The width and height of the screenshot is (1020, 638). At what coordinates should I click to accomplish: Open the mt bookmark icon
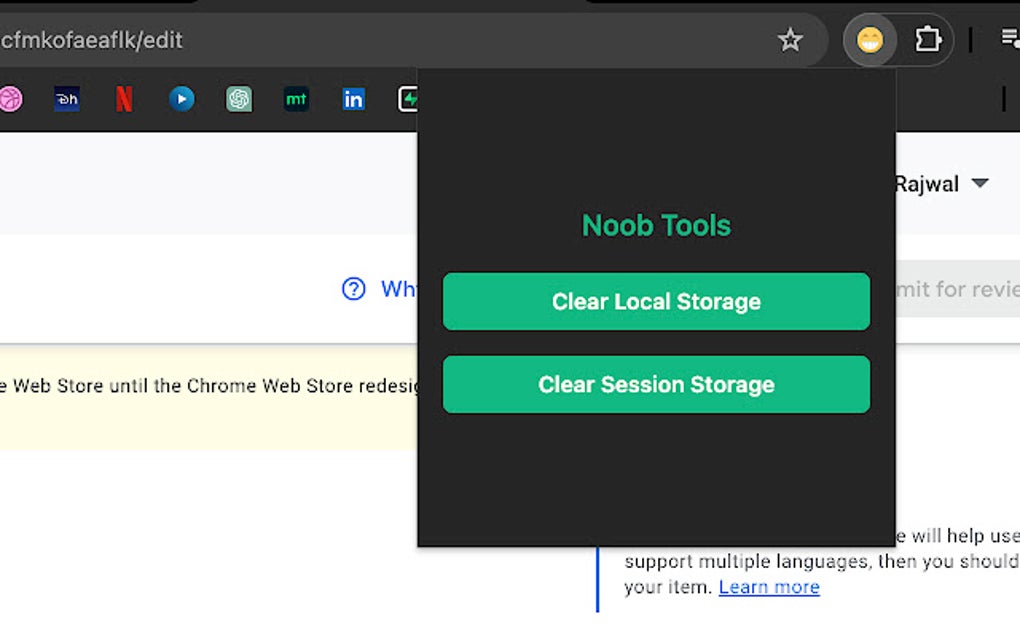296,98
